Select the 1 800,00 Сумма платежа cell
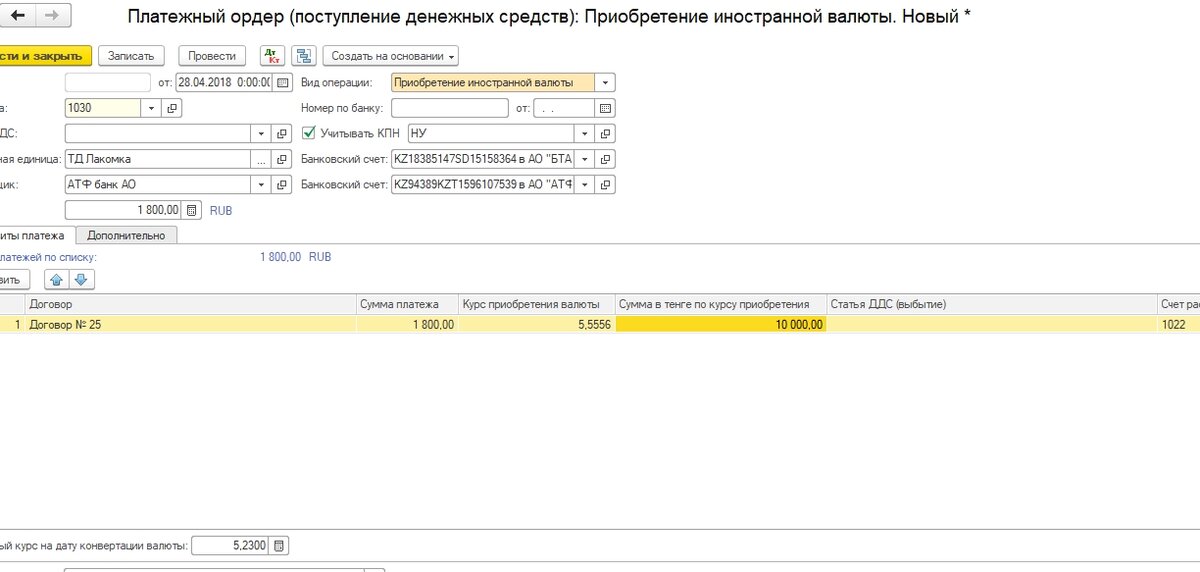Image resolution: width=1200 pixels, height=572 pixels. tap(407, 324)
